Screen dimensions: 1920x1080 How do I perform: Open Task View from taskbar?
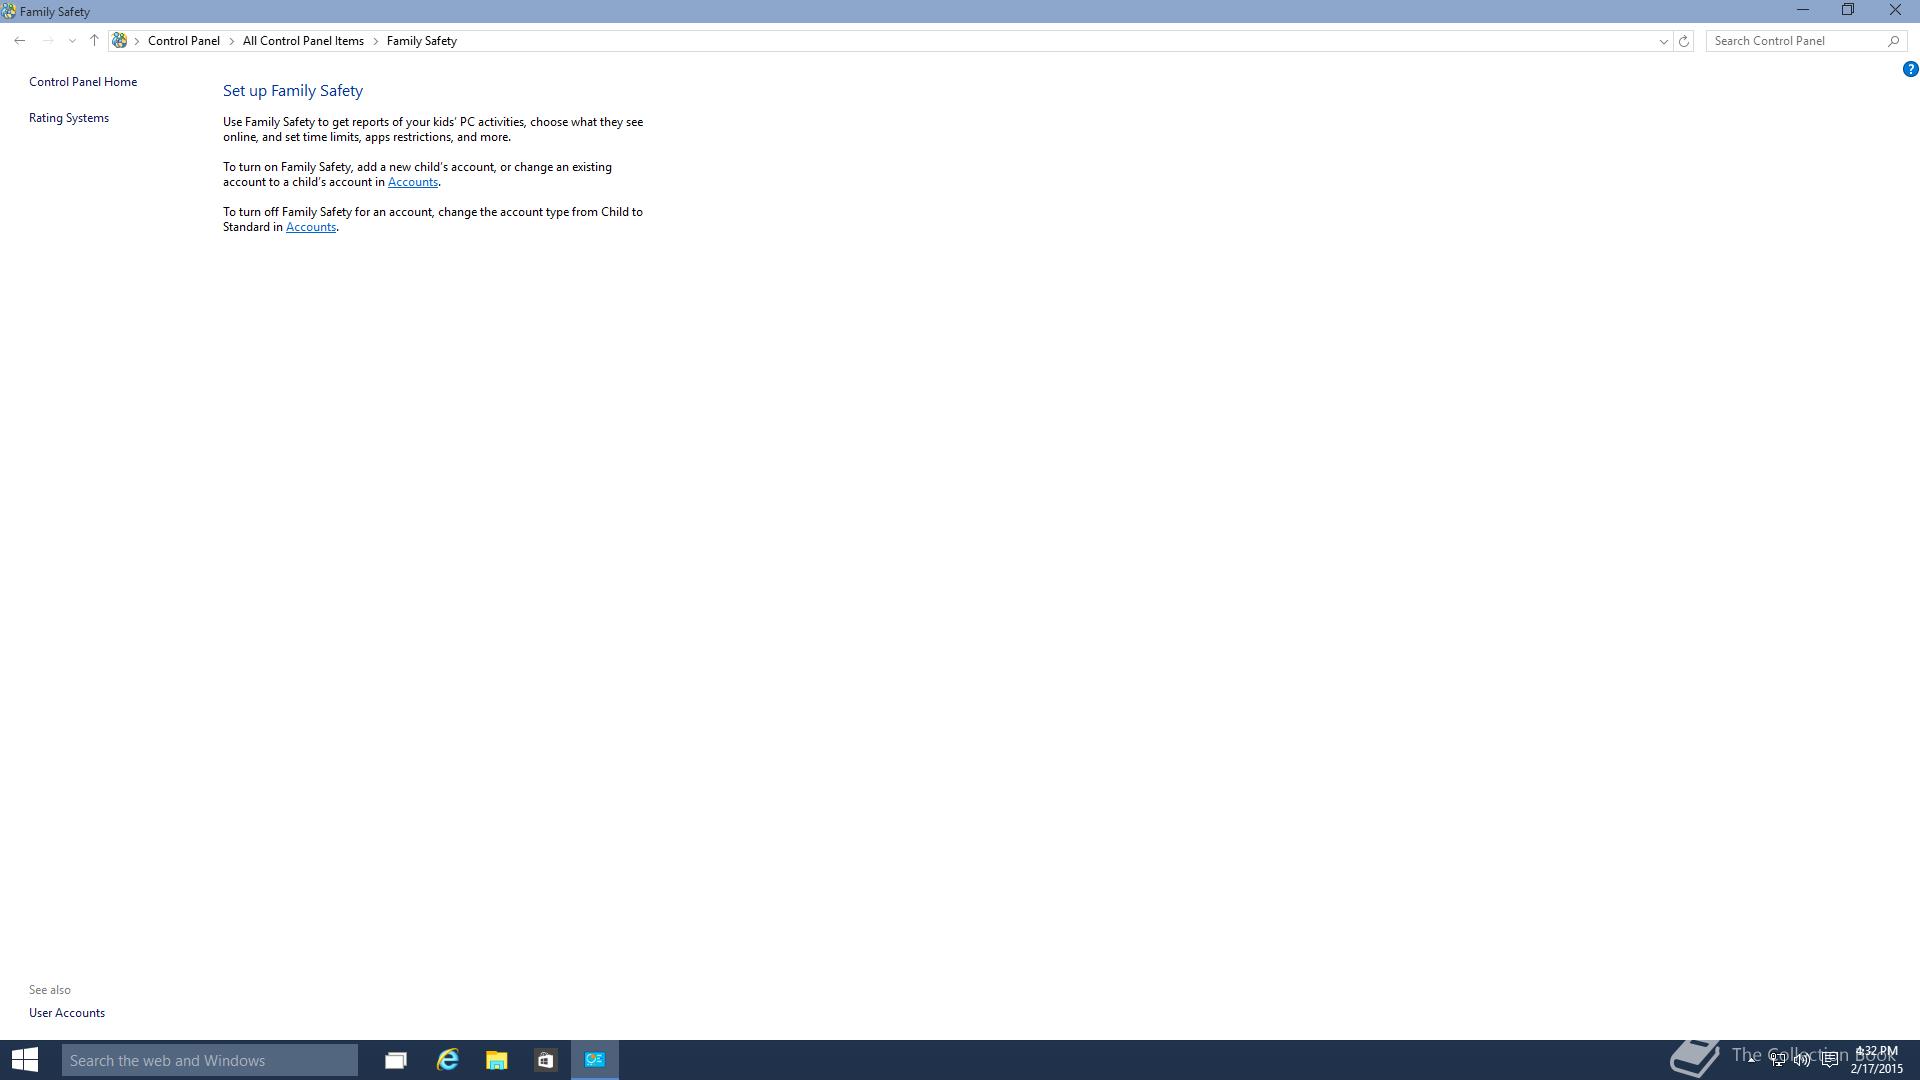coord(396,1060)
